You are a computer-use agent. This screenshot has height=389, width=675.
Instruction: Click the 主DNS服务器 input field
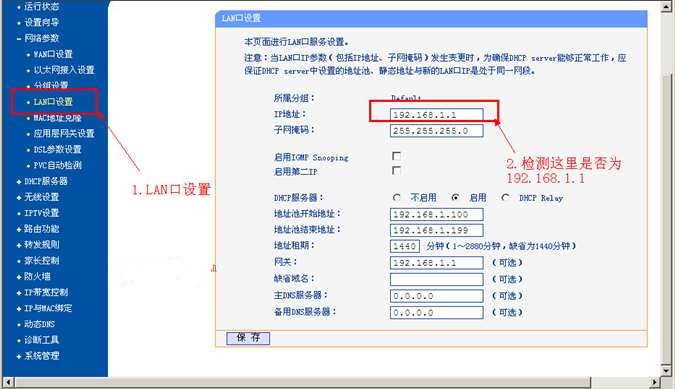pos(437,296)
